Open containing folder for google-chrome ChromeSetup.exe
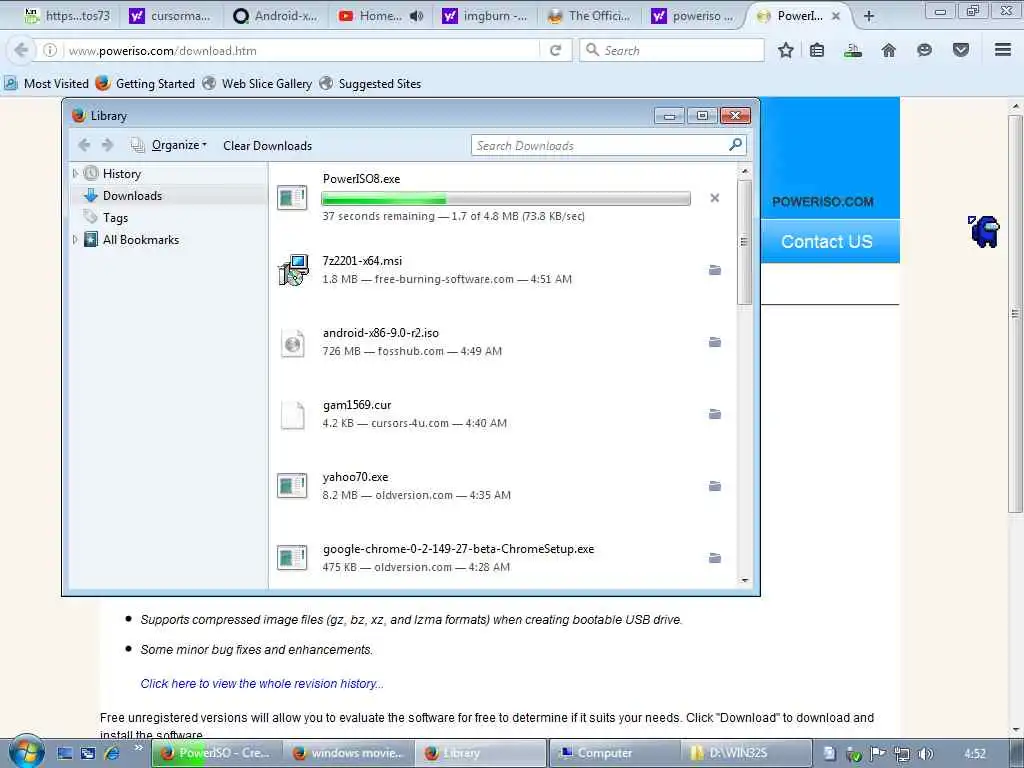Viewport: 1024px width, 768px height. tap(715, 557)
